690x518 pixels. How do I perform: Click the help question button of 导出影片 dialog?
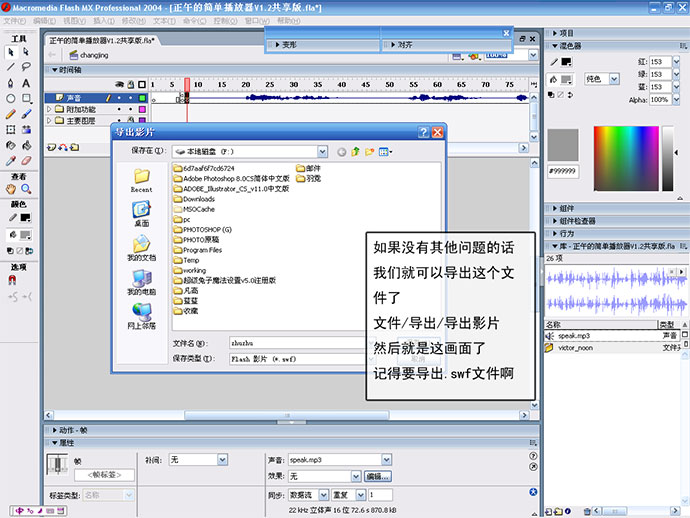[x=423, y=132]
